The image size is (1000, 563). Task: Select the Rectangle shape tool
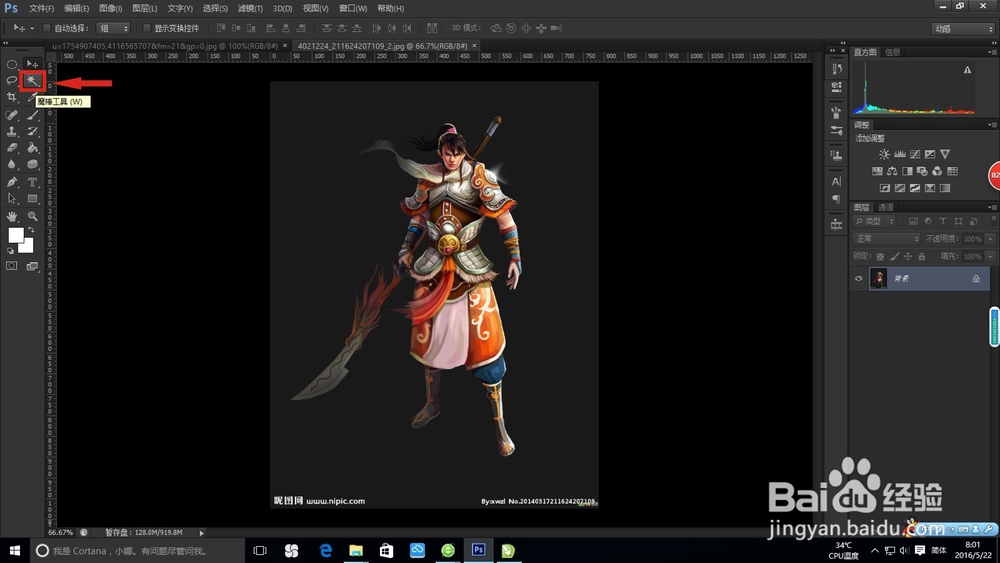tap(33, 199)
